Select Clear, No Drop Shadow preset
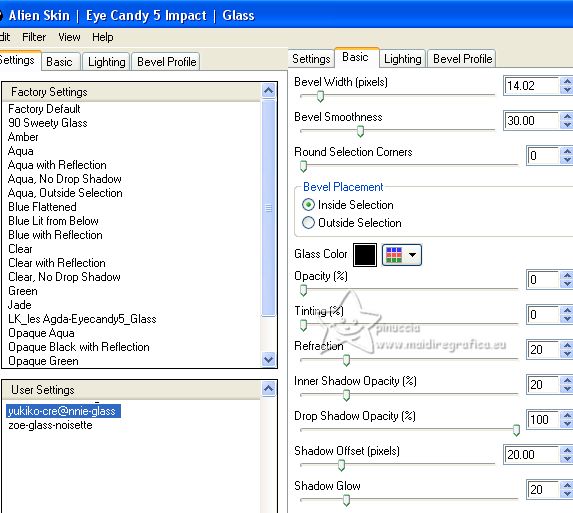This screenshot has width=573, height=513. (x=64, y=277)
